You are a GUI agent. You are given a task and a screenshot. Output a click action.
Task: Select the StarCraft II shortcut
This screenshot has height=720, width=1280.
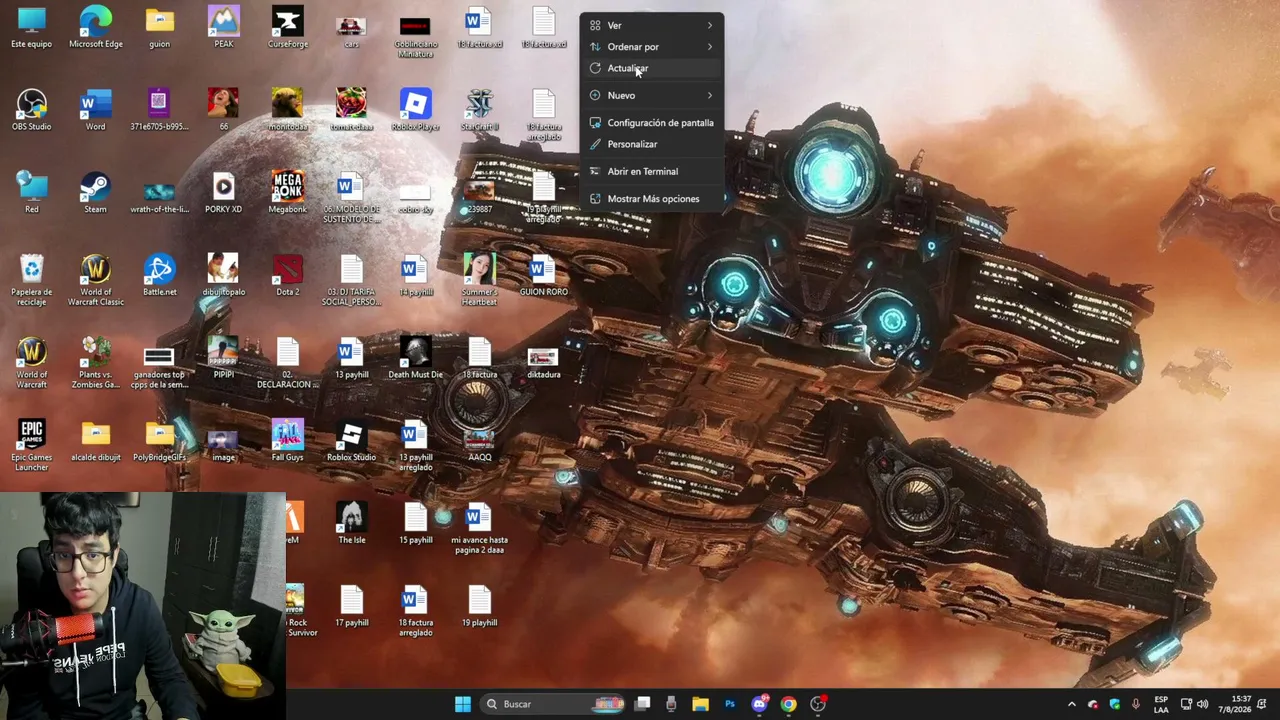(479, 110)
